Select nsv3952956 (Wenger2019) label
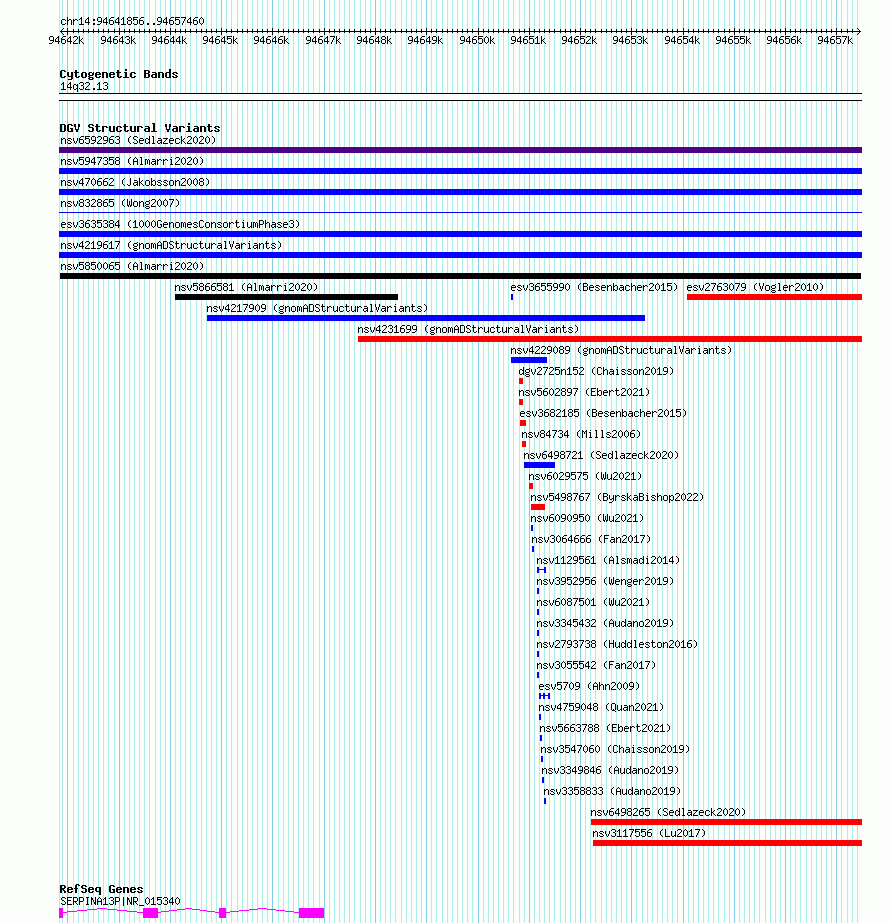Viewport: 890px width, 923px height. 605,581
